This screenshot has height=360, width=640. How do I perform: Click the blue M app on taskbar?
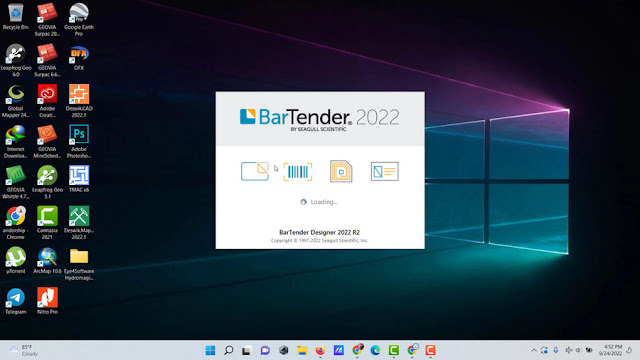click(338, 350)
